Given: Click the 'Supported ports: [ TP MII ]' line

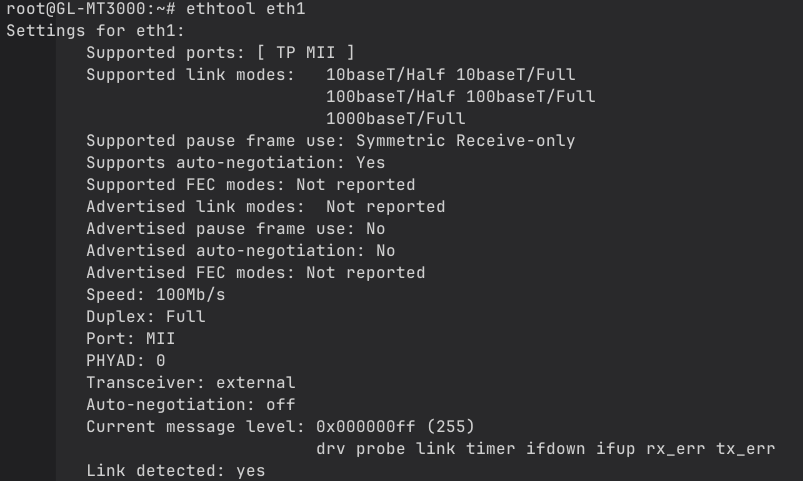Looking at the screenshot, I should point(220,52).
